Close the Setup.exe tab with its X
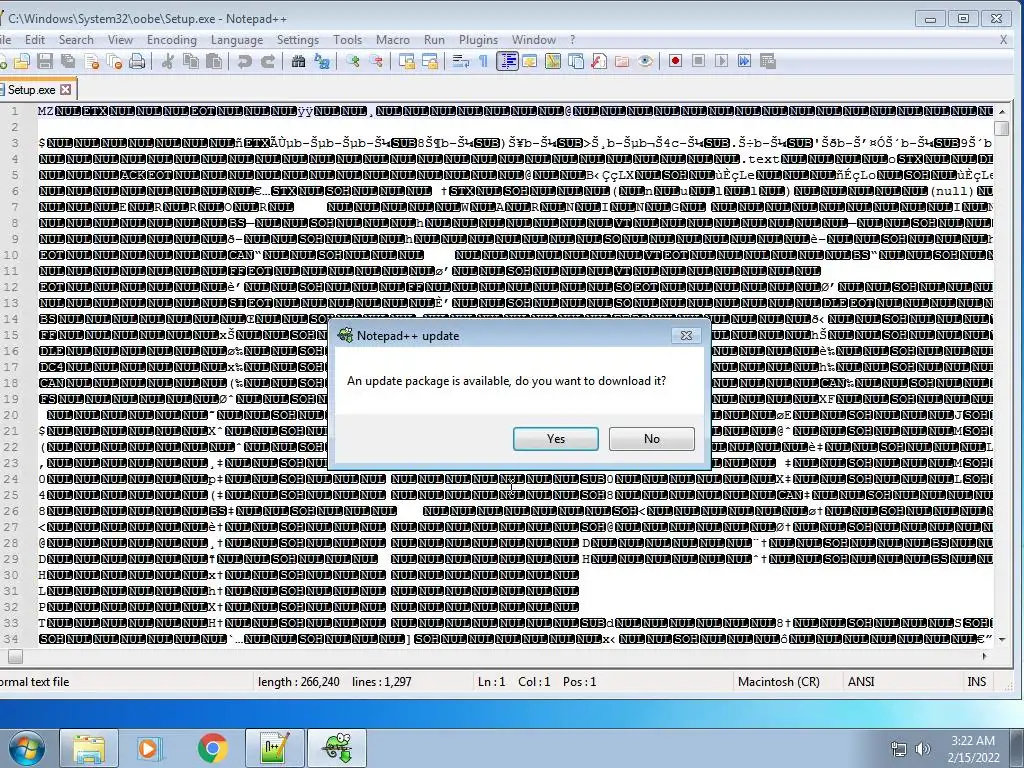The width and height of the screenshot is (1024, 768). 66,89
